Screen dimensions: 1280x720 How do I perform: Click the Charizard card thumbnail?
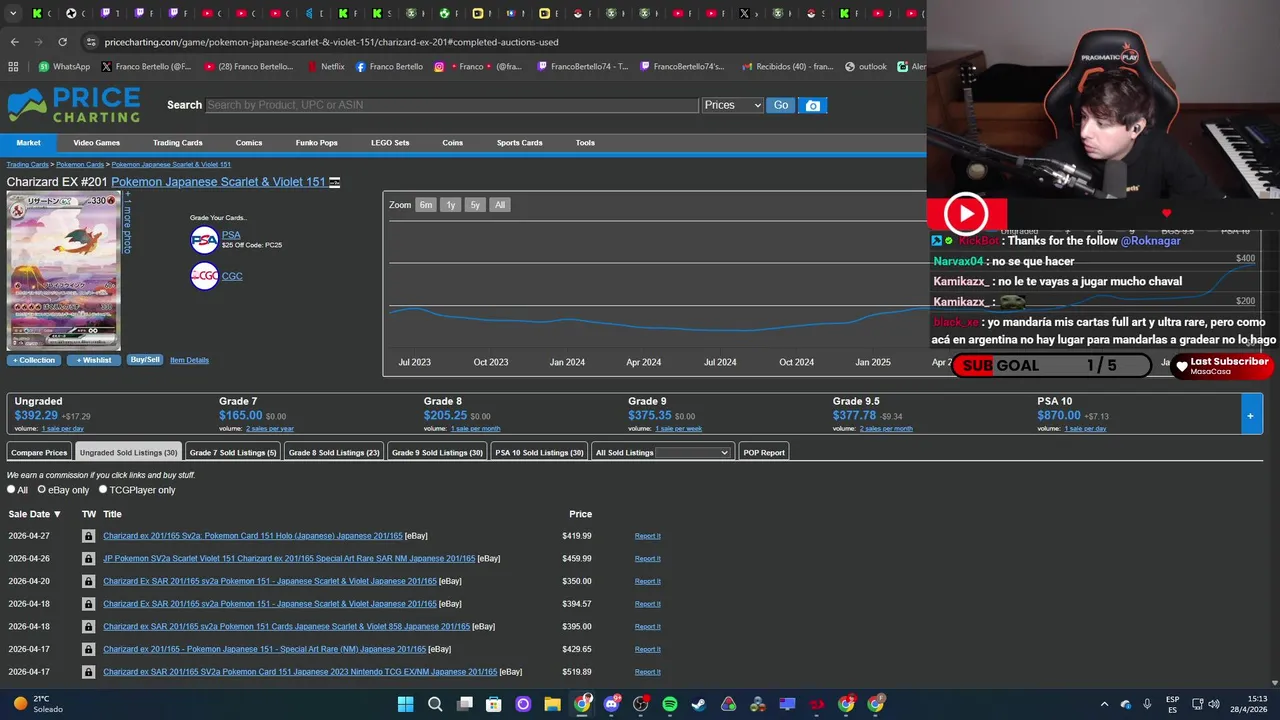(63, 271)
